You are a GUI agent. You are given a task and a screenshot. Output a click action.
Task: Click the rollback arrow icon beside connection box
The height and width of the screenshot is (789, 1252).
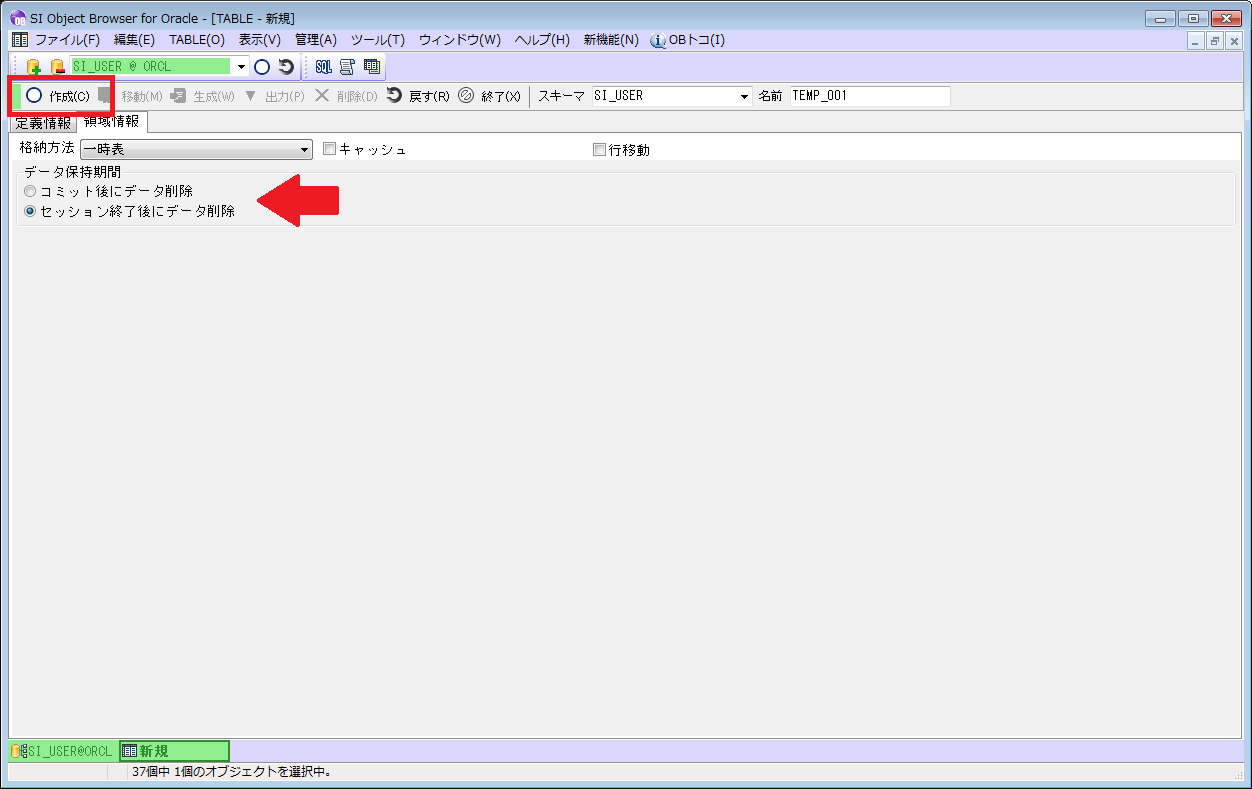pyautogui.click(x=286, y=67)
